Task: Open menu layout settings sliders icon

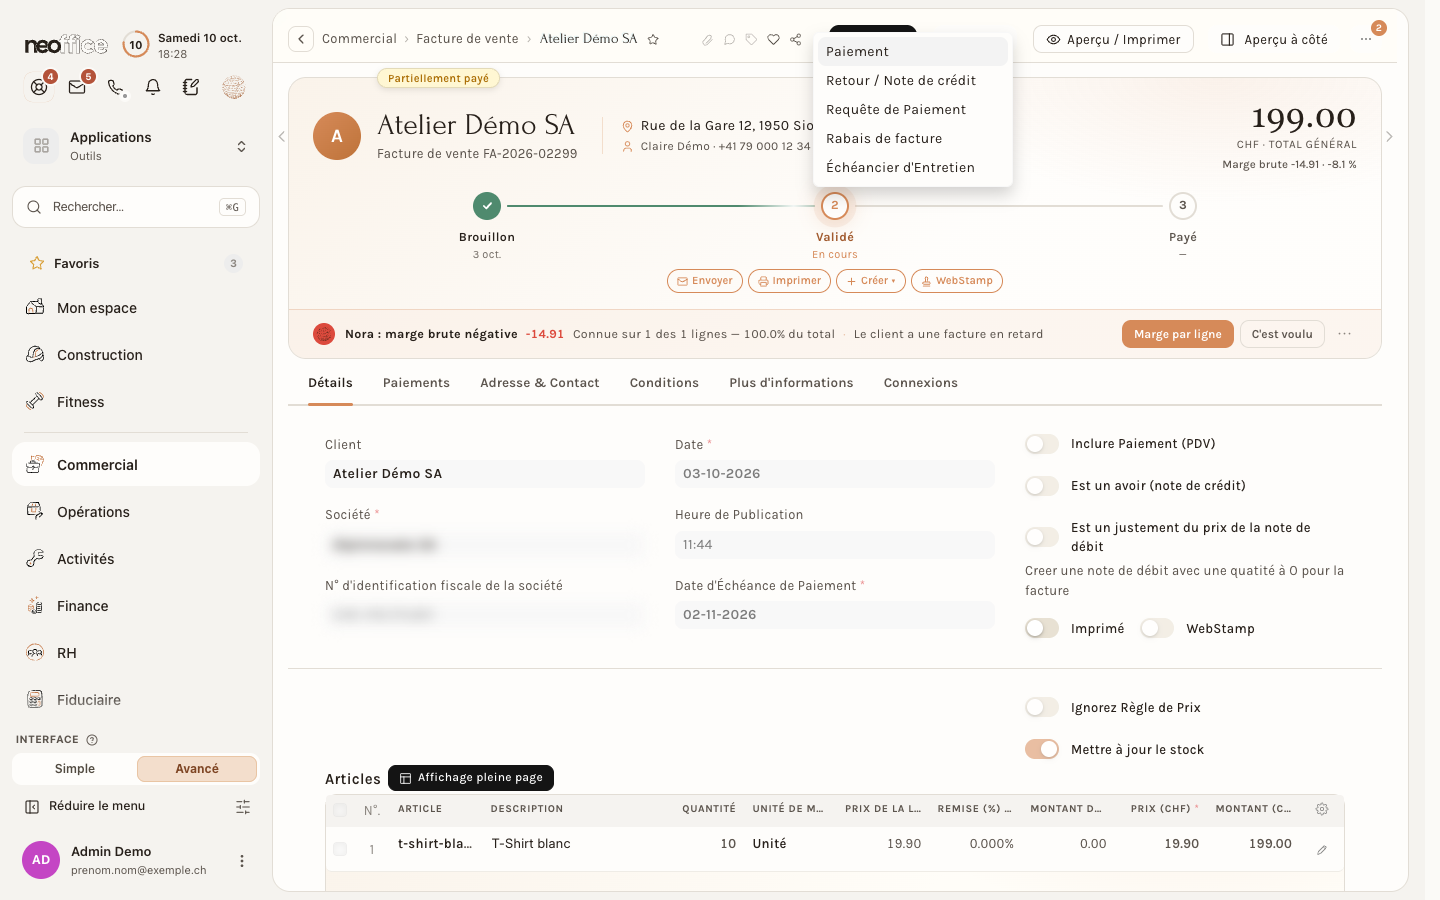Action: (x=243, y=806)
